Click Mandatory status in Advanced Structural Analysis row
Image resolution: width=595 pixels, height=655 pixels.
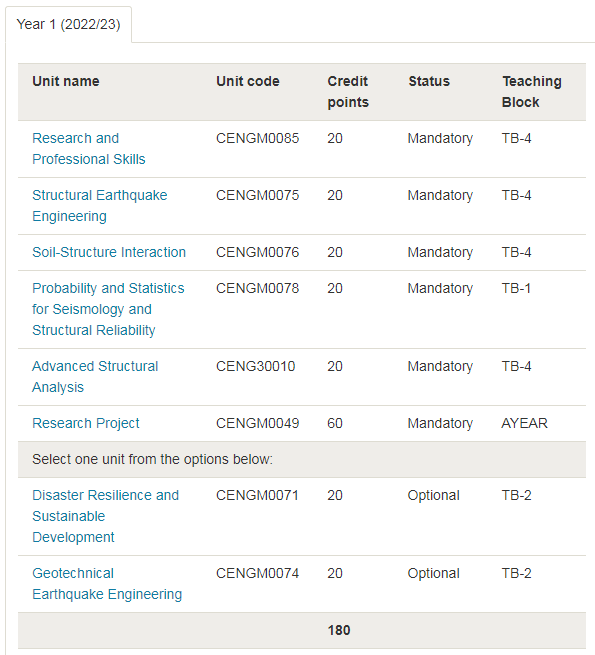(440, 366)
